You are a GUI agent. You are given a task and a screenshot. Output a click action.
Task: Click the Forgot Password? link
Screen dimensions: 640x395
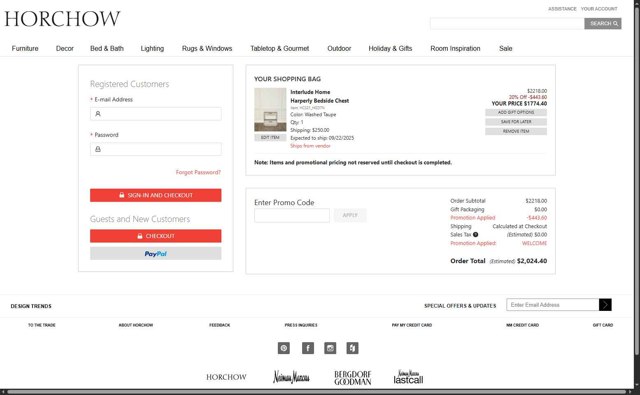click(198, 172)
